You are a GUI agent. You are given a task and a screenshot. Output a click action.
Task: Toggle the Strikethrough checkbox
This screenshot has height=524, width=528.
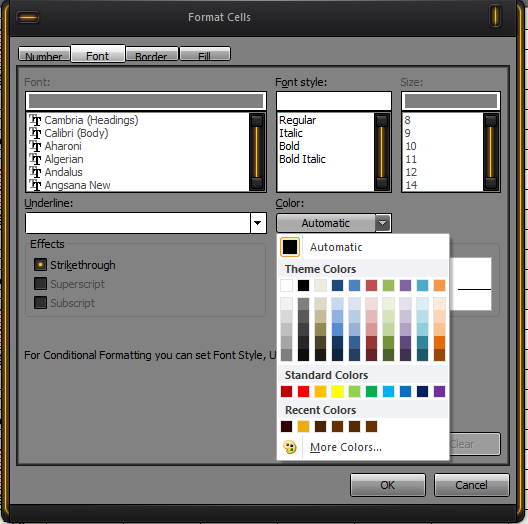pos(40,265)
